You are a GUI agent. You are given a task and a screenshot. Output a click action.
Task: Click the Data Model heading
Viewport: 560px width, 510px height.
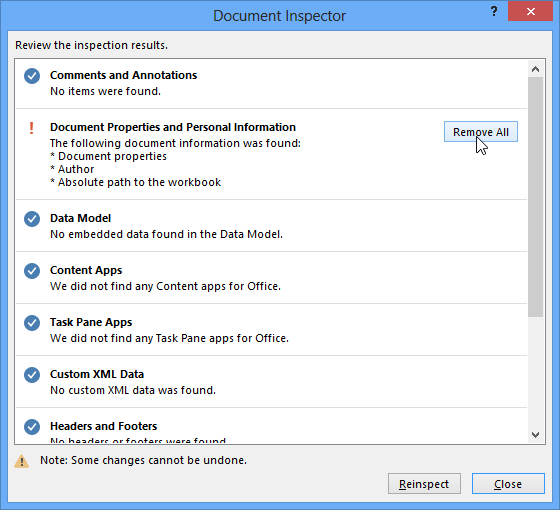pos(80,218)
